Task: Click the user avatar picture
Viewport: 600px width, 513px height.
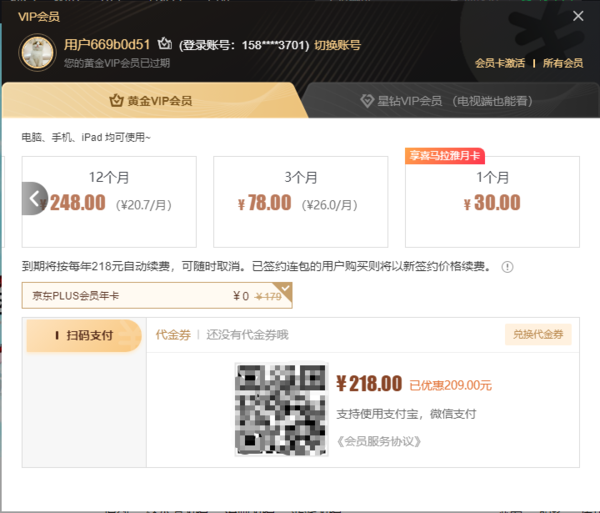Action: [39, 52]
